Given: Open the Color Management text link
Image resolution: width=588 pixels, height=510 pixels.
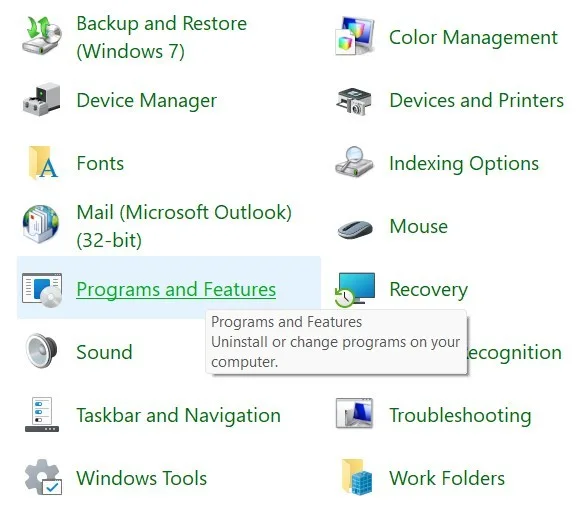Looking at the screenshot, I should pos(473,38).
